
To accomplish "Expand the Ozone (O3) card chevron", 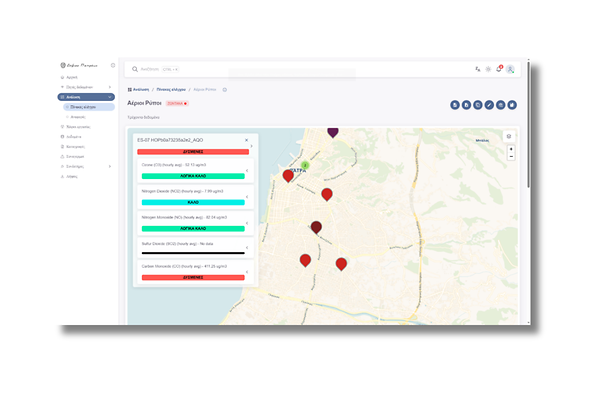I will tap(247, 170).
